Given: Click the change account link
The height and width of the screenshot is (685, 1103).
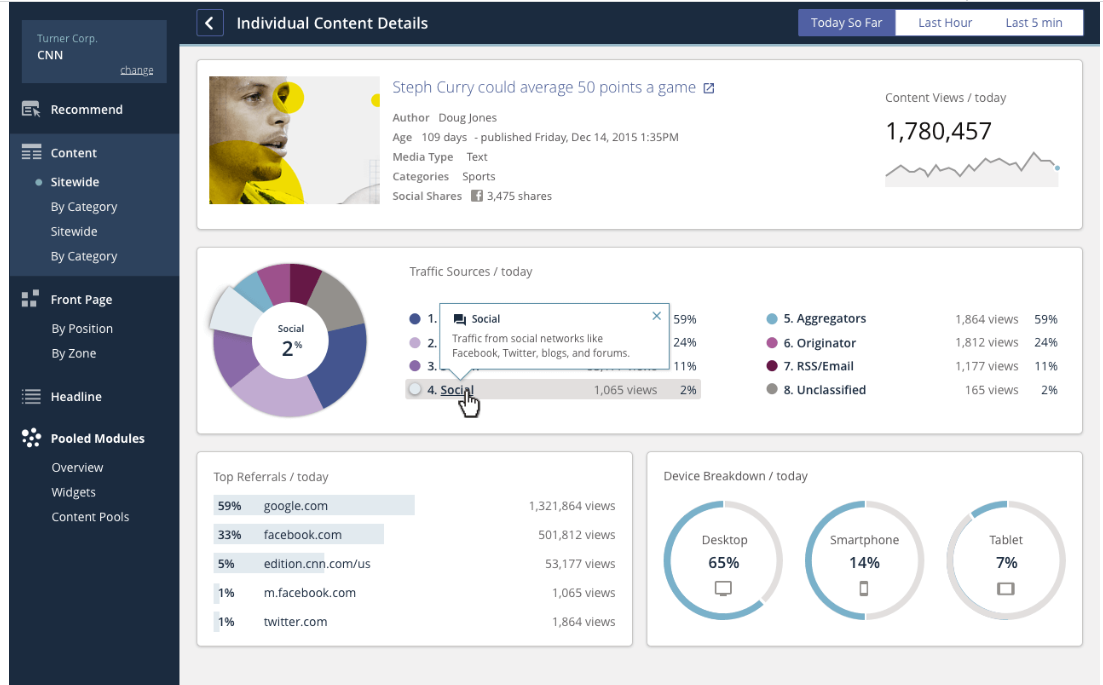Looking at the screenshot, I should point(136,70).
